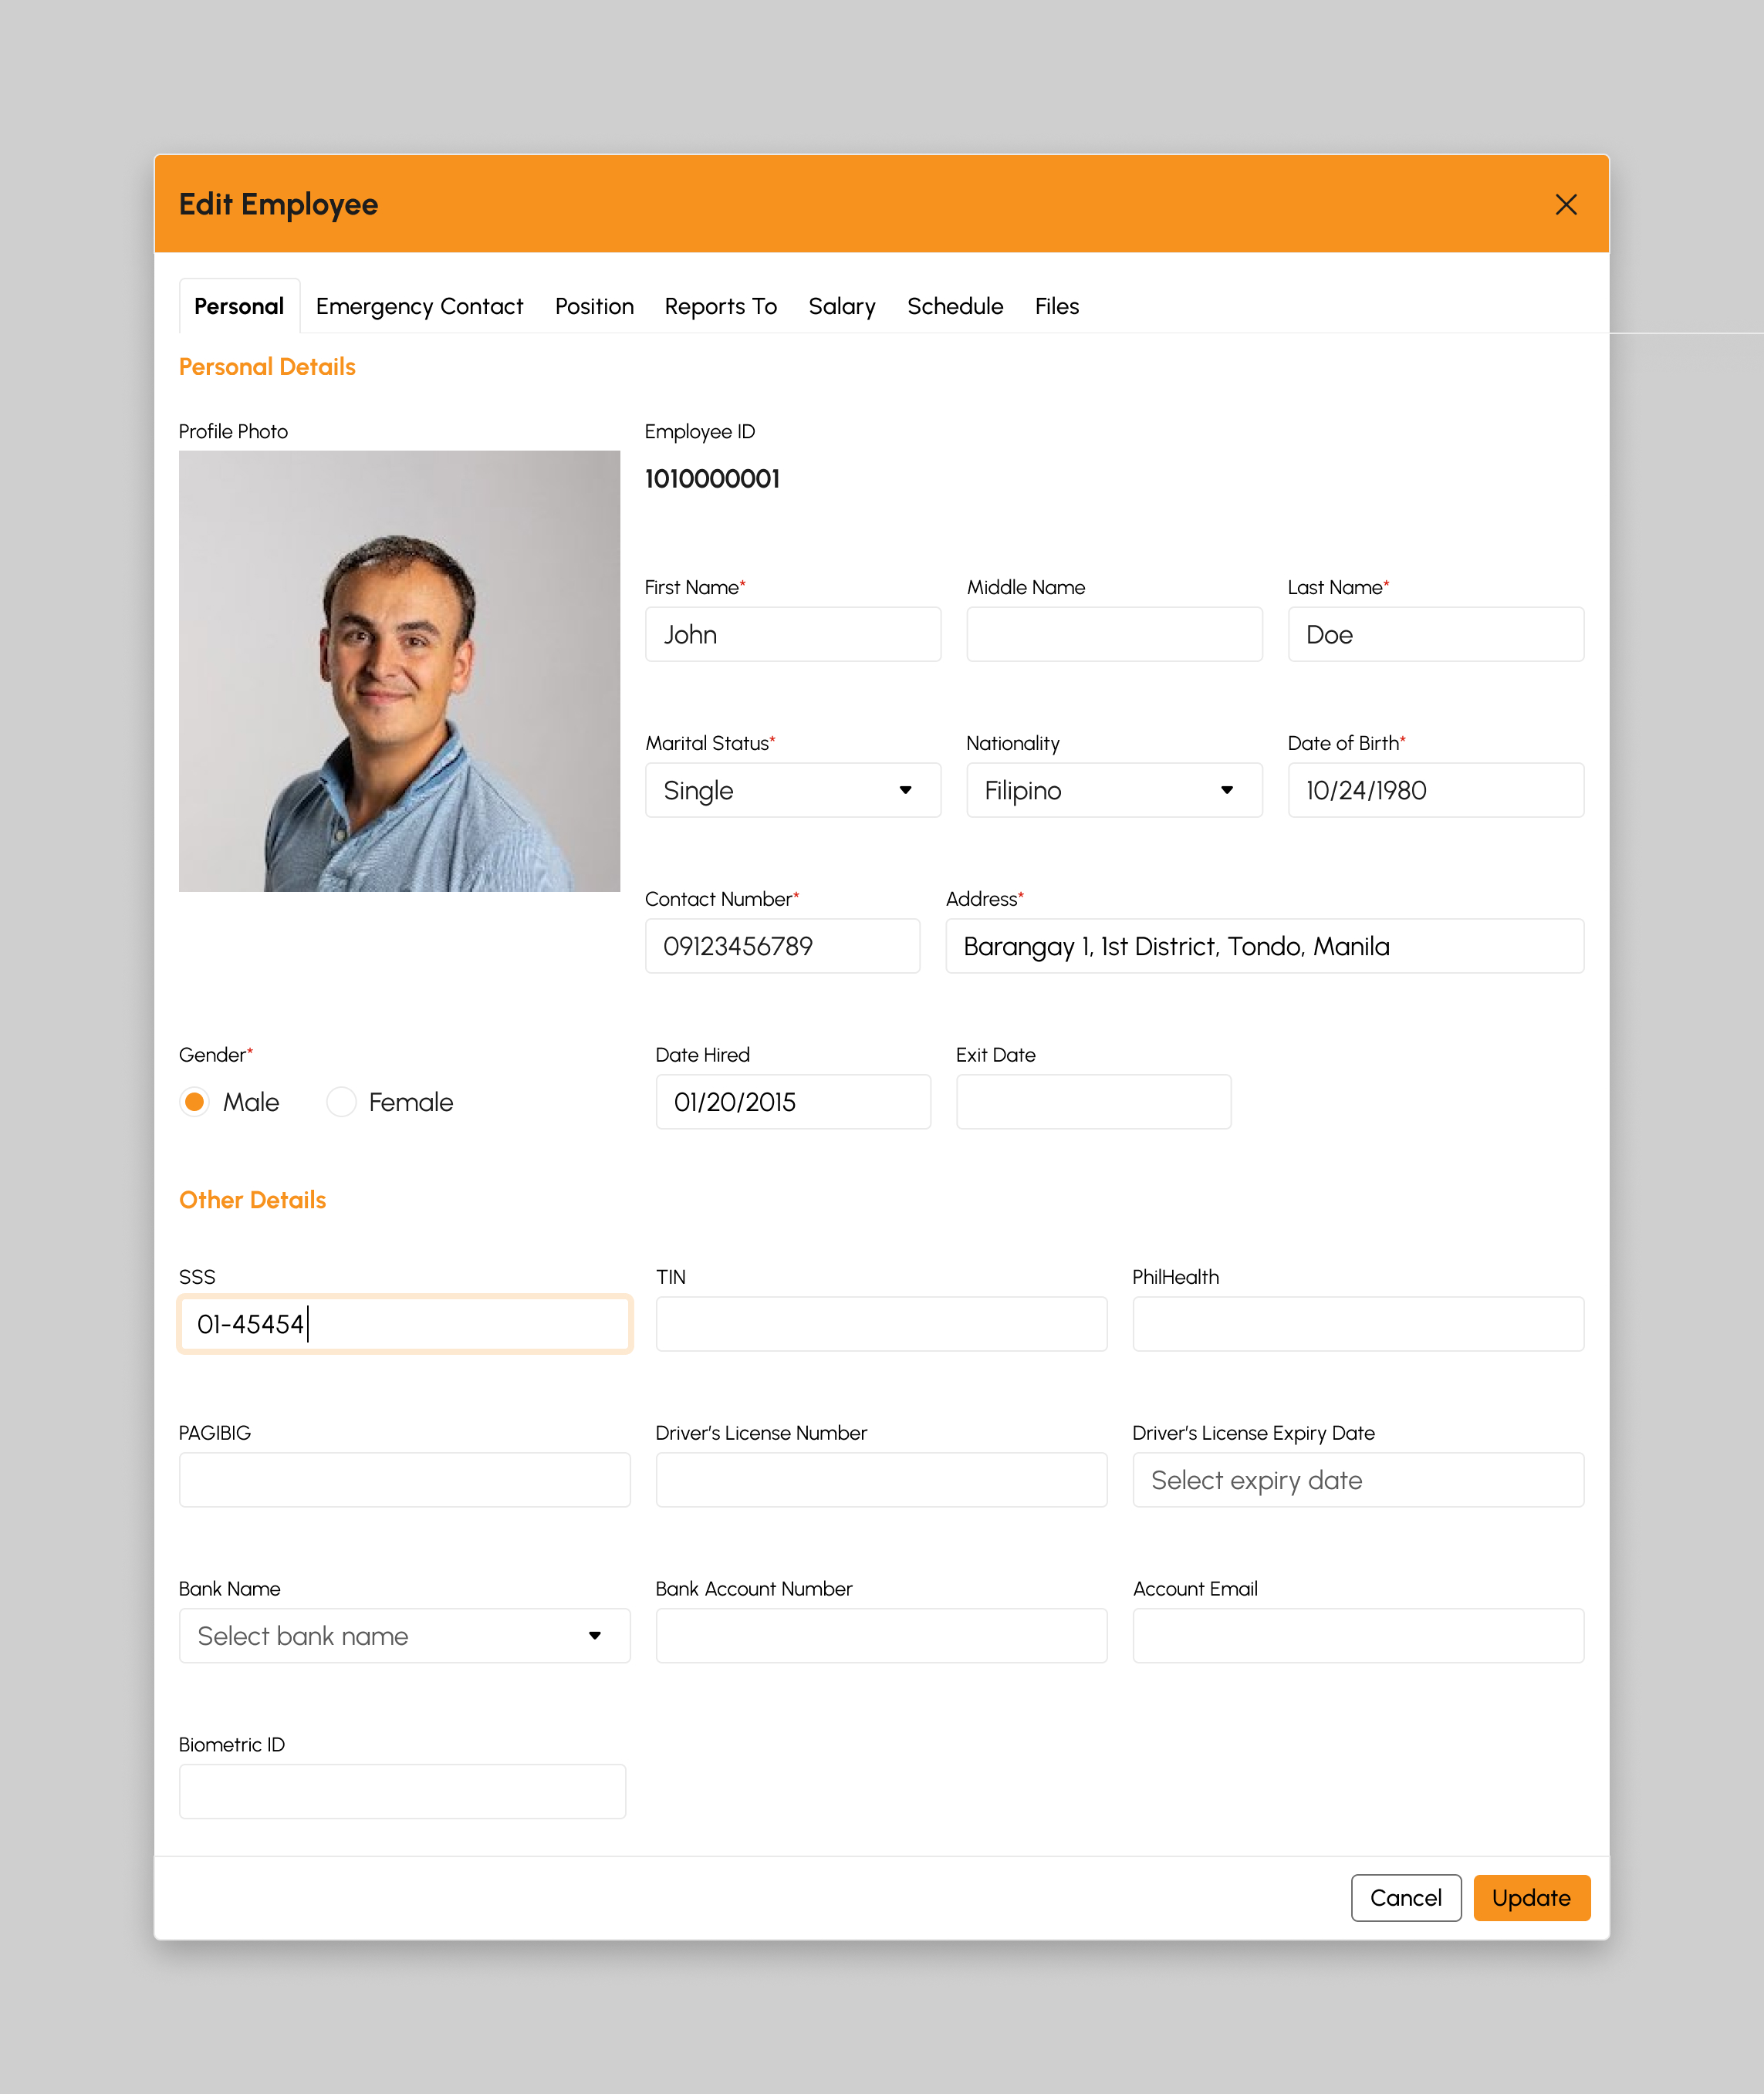Click the Update button
The height and width of the screenshot is (2094, 1764).
click(x=1531, y=1896)
